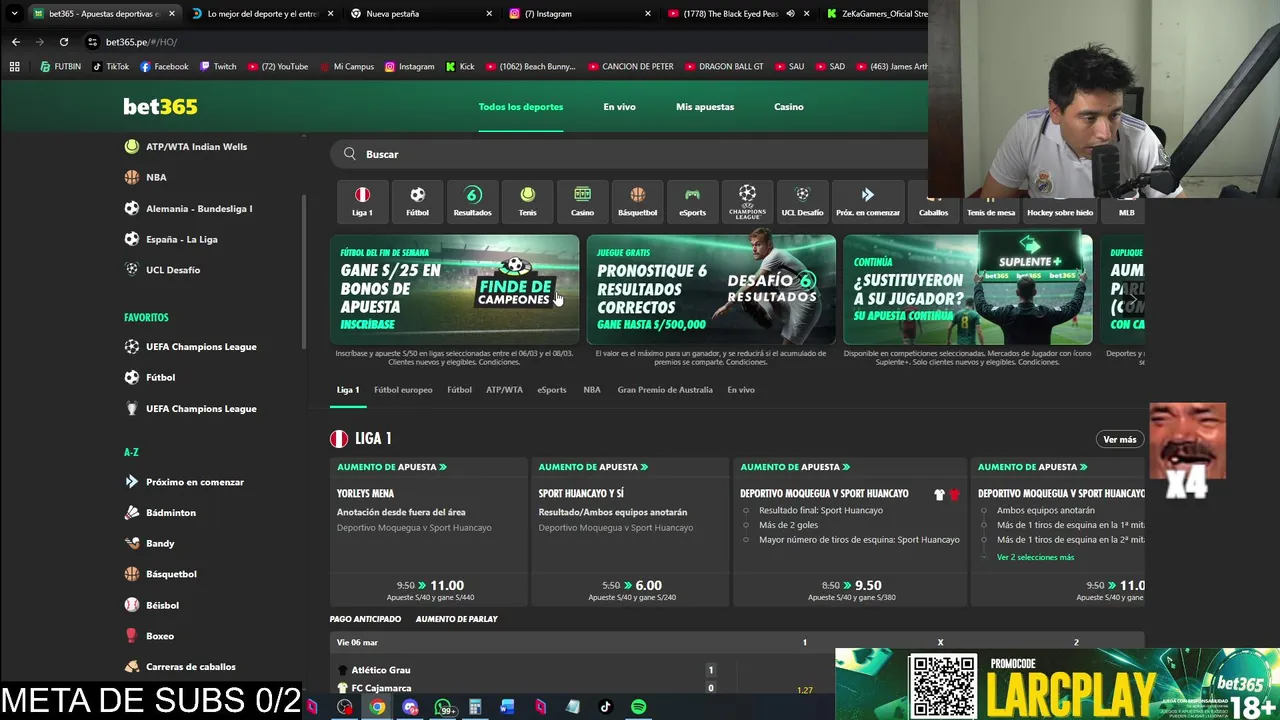Open the Fútbol quick sport icon

417,201
